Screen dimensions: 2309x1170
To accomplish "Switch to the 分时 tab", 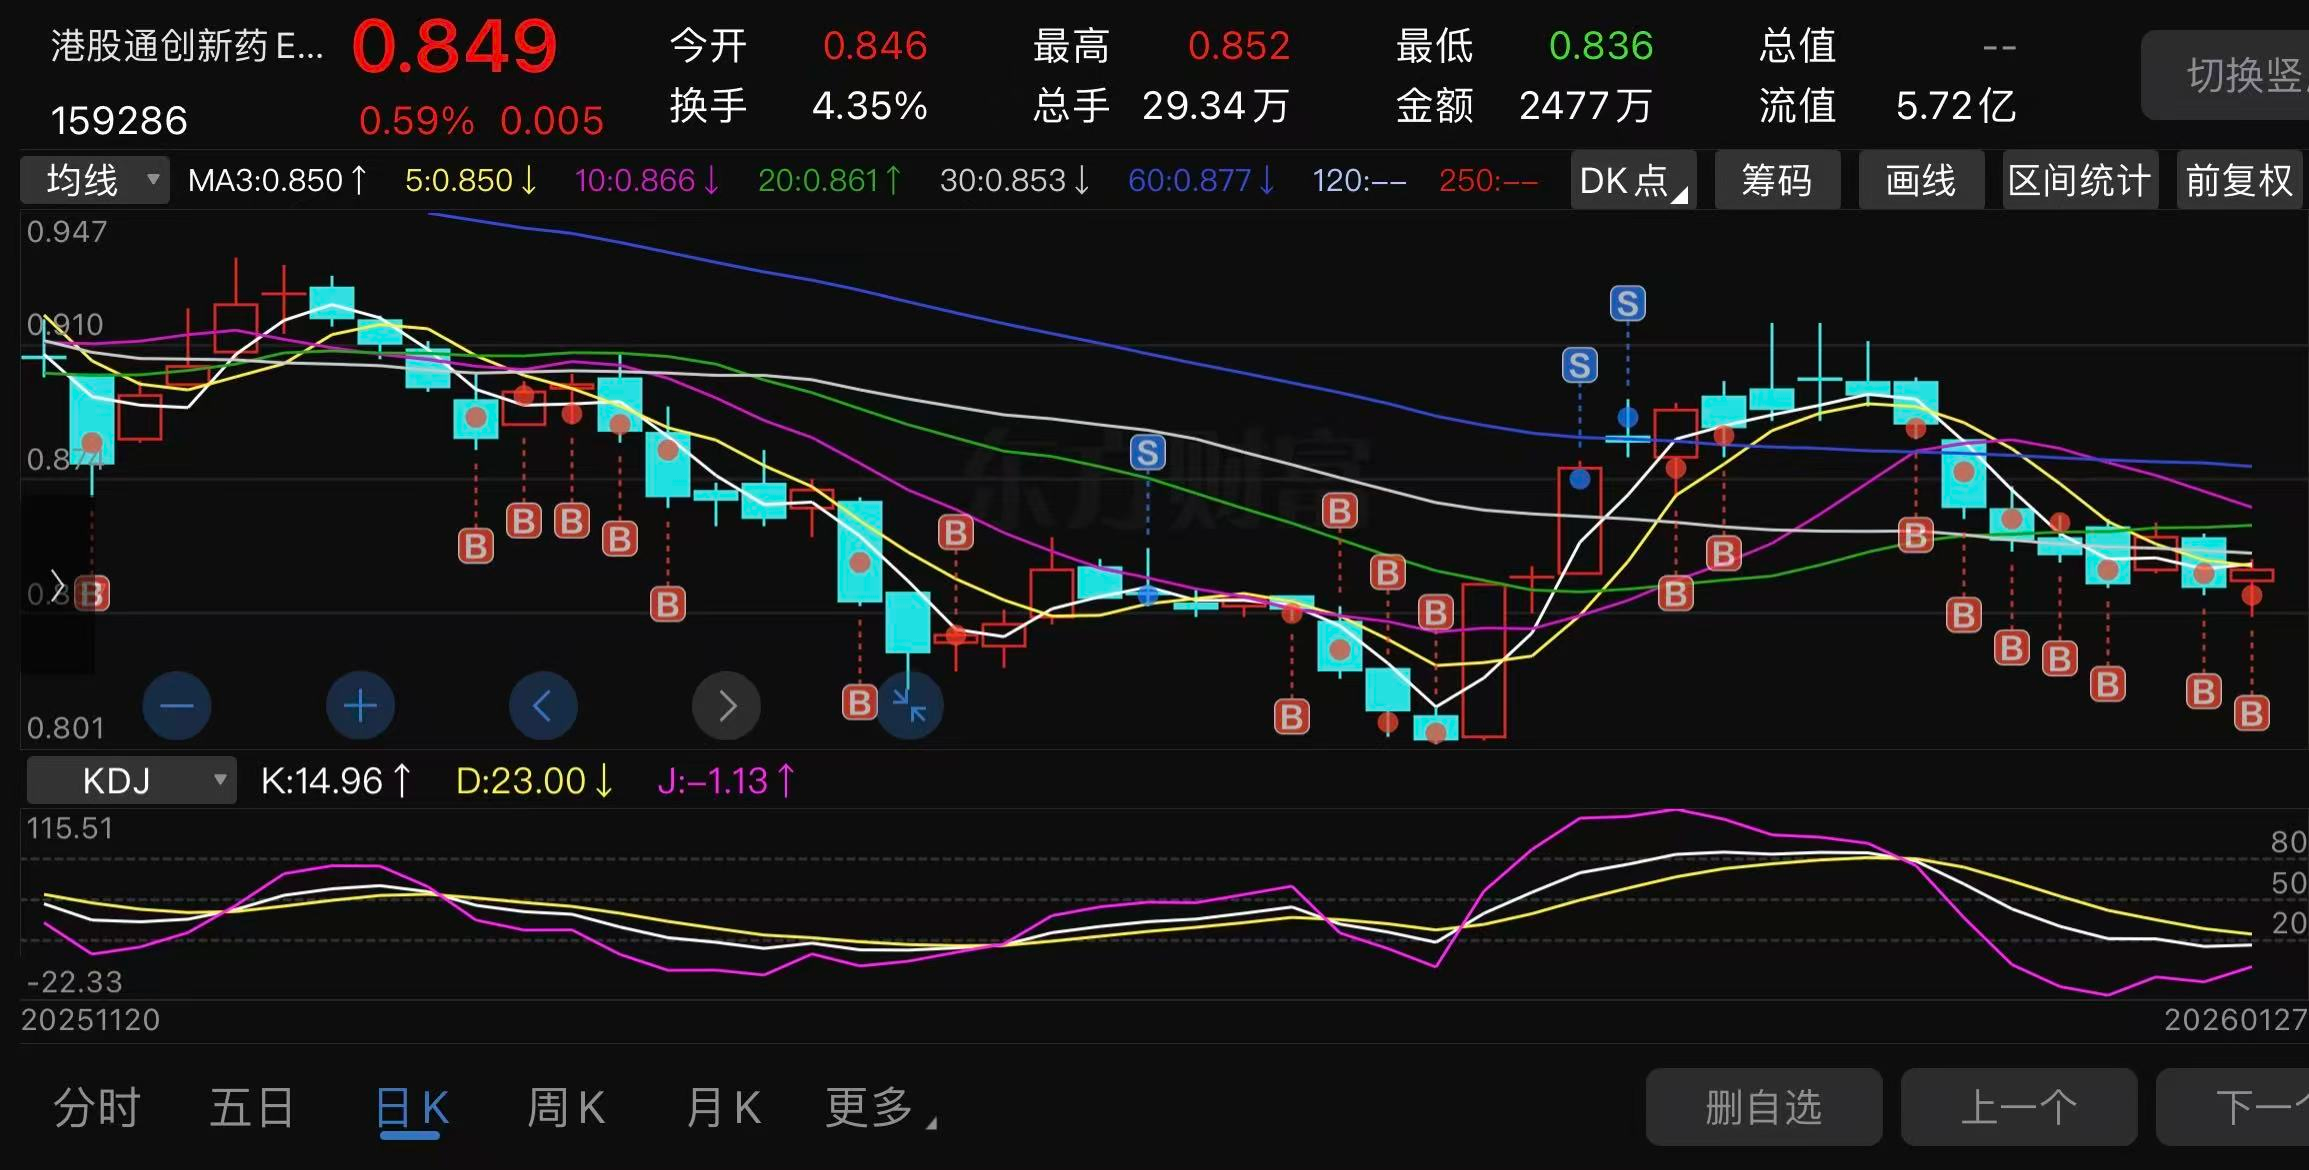I will pyautogui.click(x=96, y=1108).
